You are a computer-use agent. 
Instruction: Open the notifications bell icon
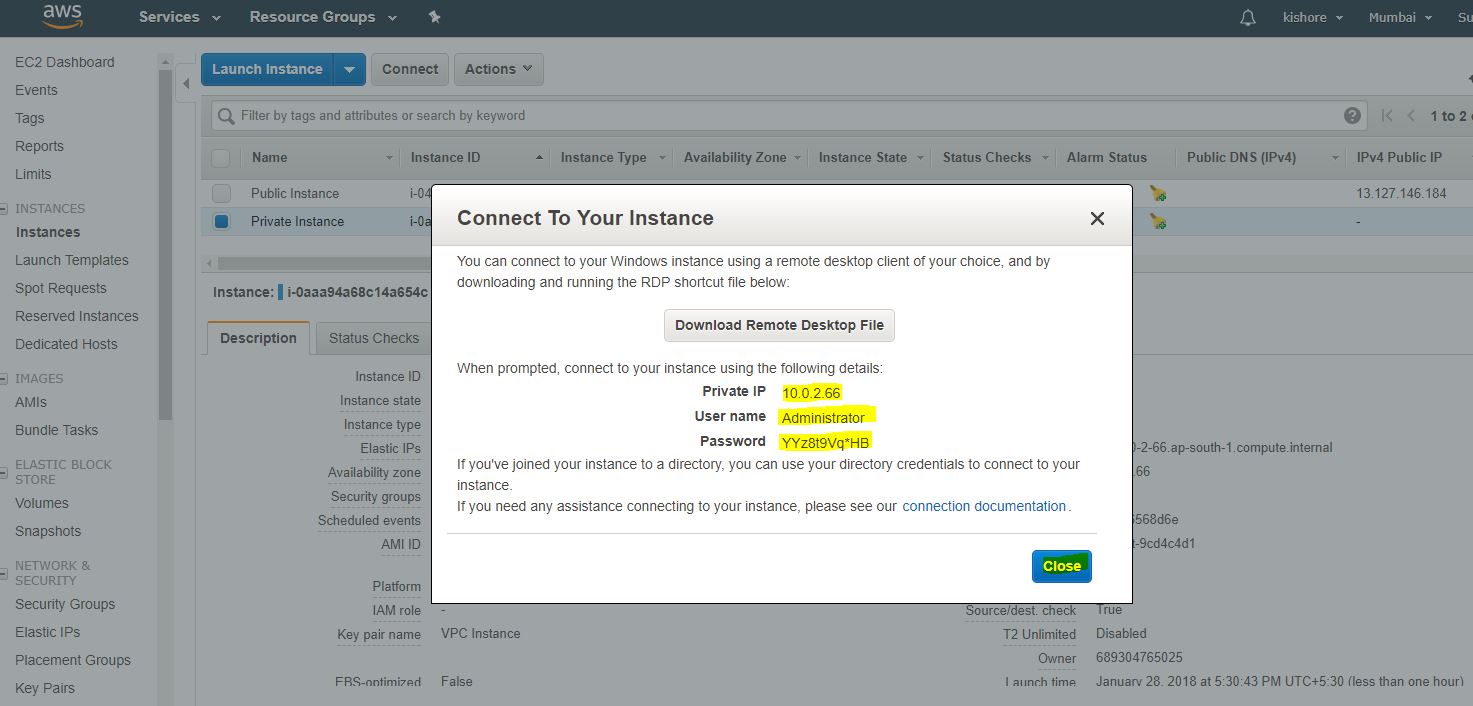point(1247,18)
